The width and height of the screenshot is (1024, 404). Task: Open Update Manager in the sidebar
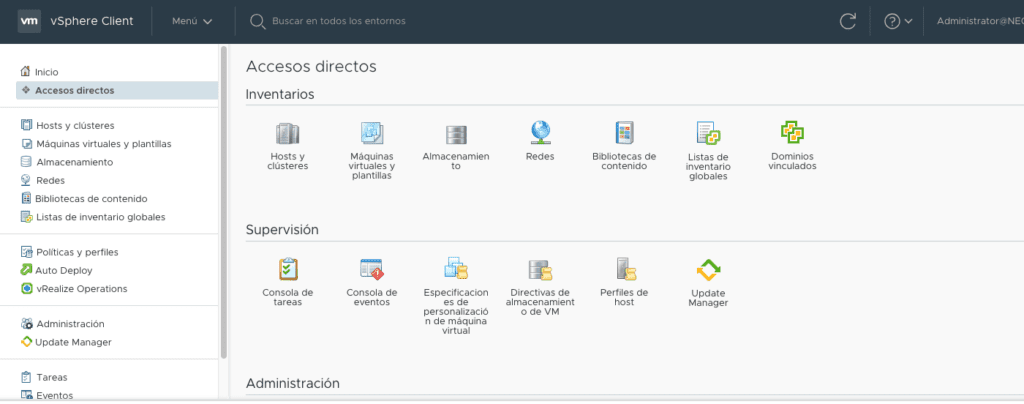tap(66, 342)
